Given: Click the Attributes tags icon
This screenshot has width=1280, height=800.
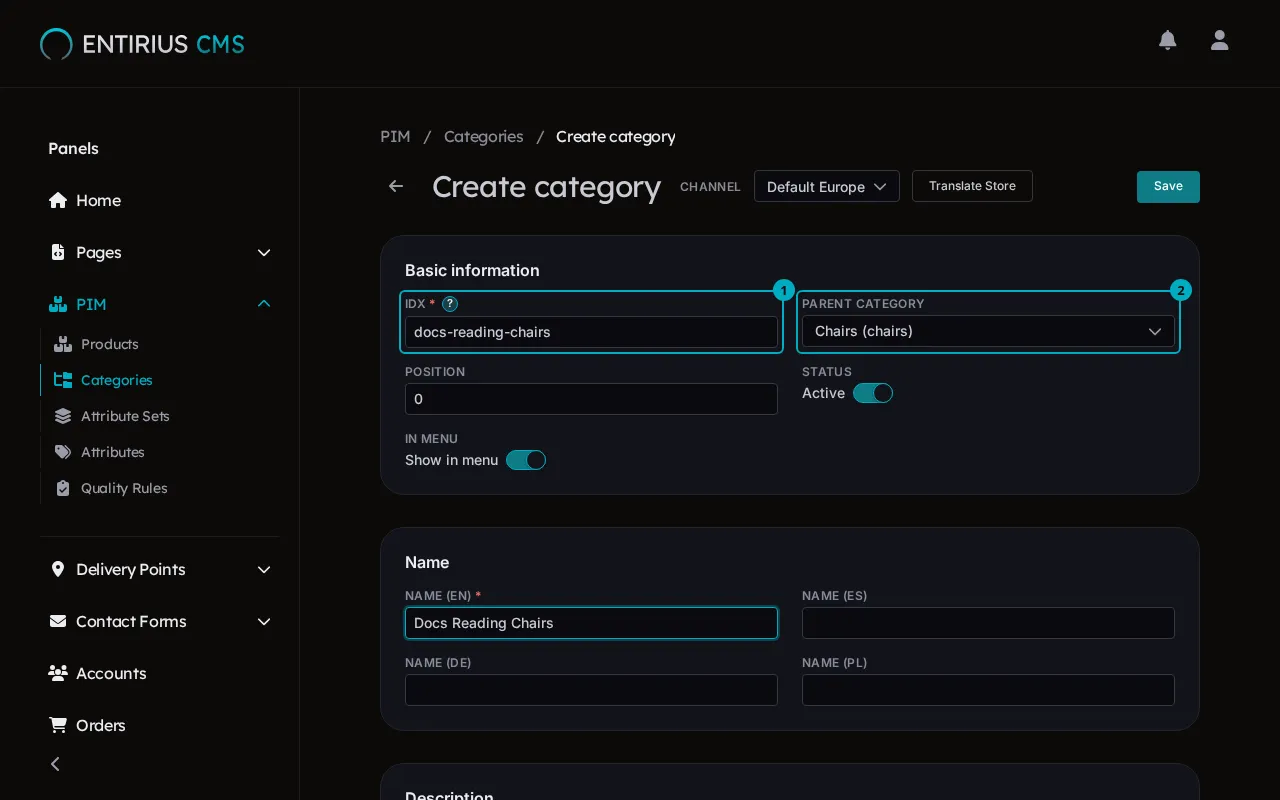Looking at the screenshot, I should 63,452.
